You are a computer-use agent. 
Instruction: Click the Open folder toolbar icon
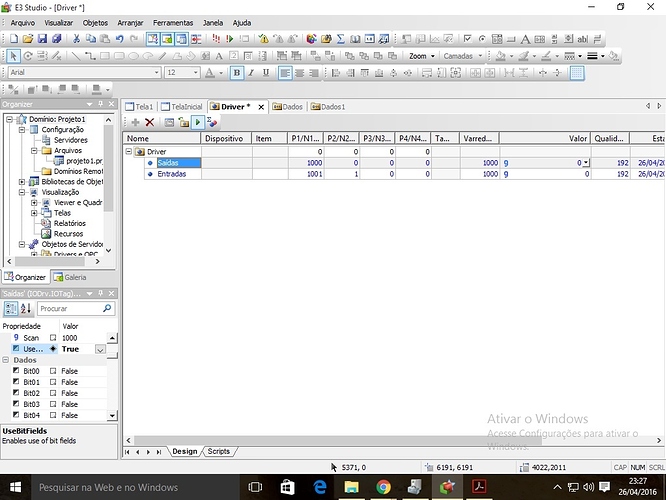tap(28, 39)
